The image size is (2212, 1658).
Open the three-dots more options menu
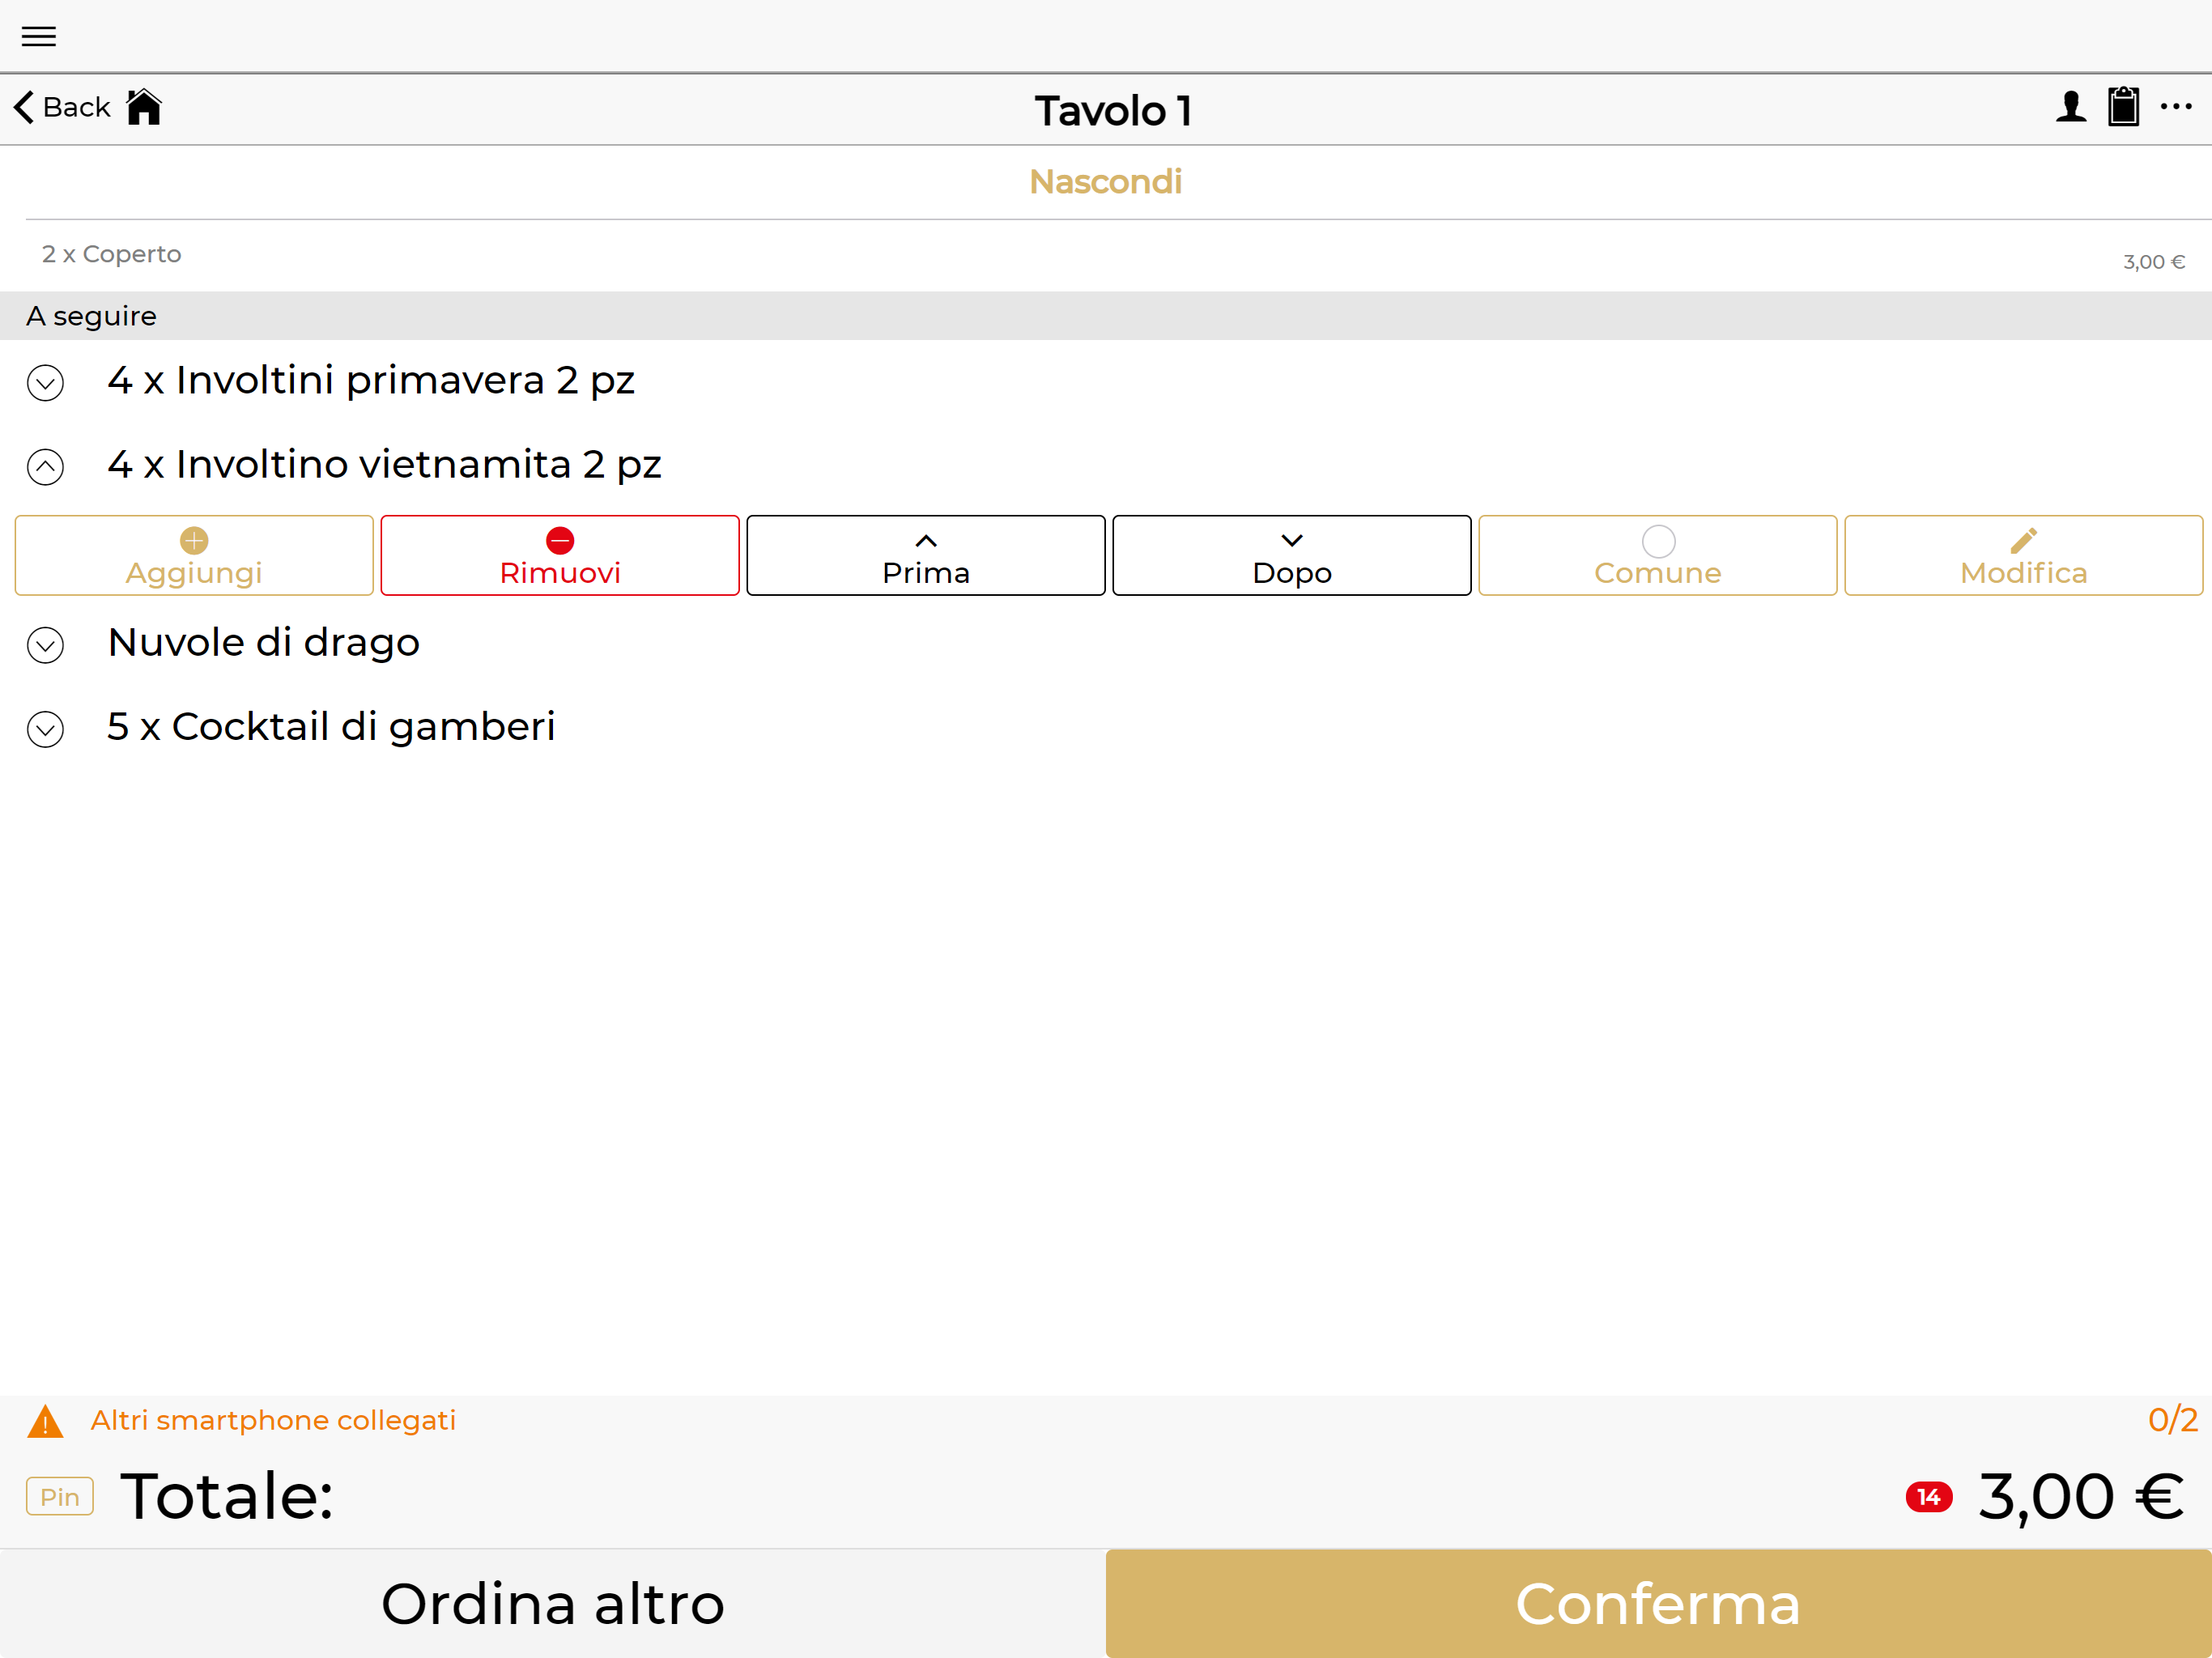point(2176,107)
